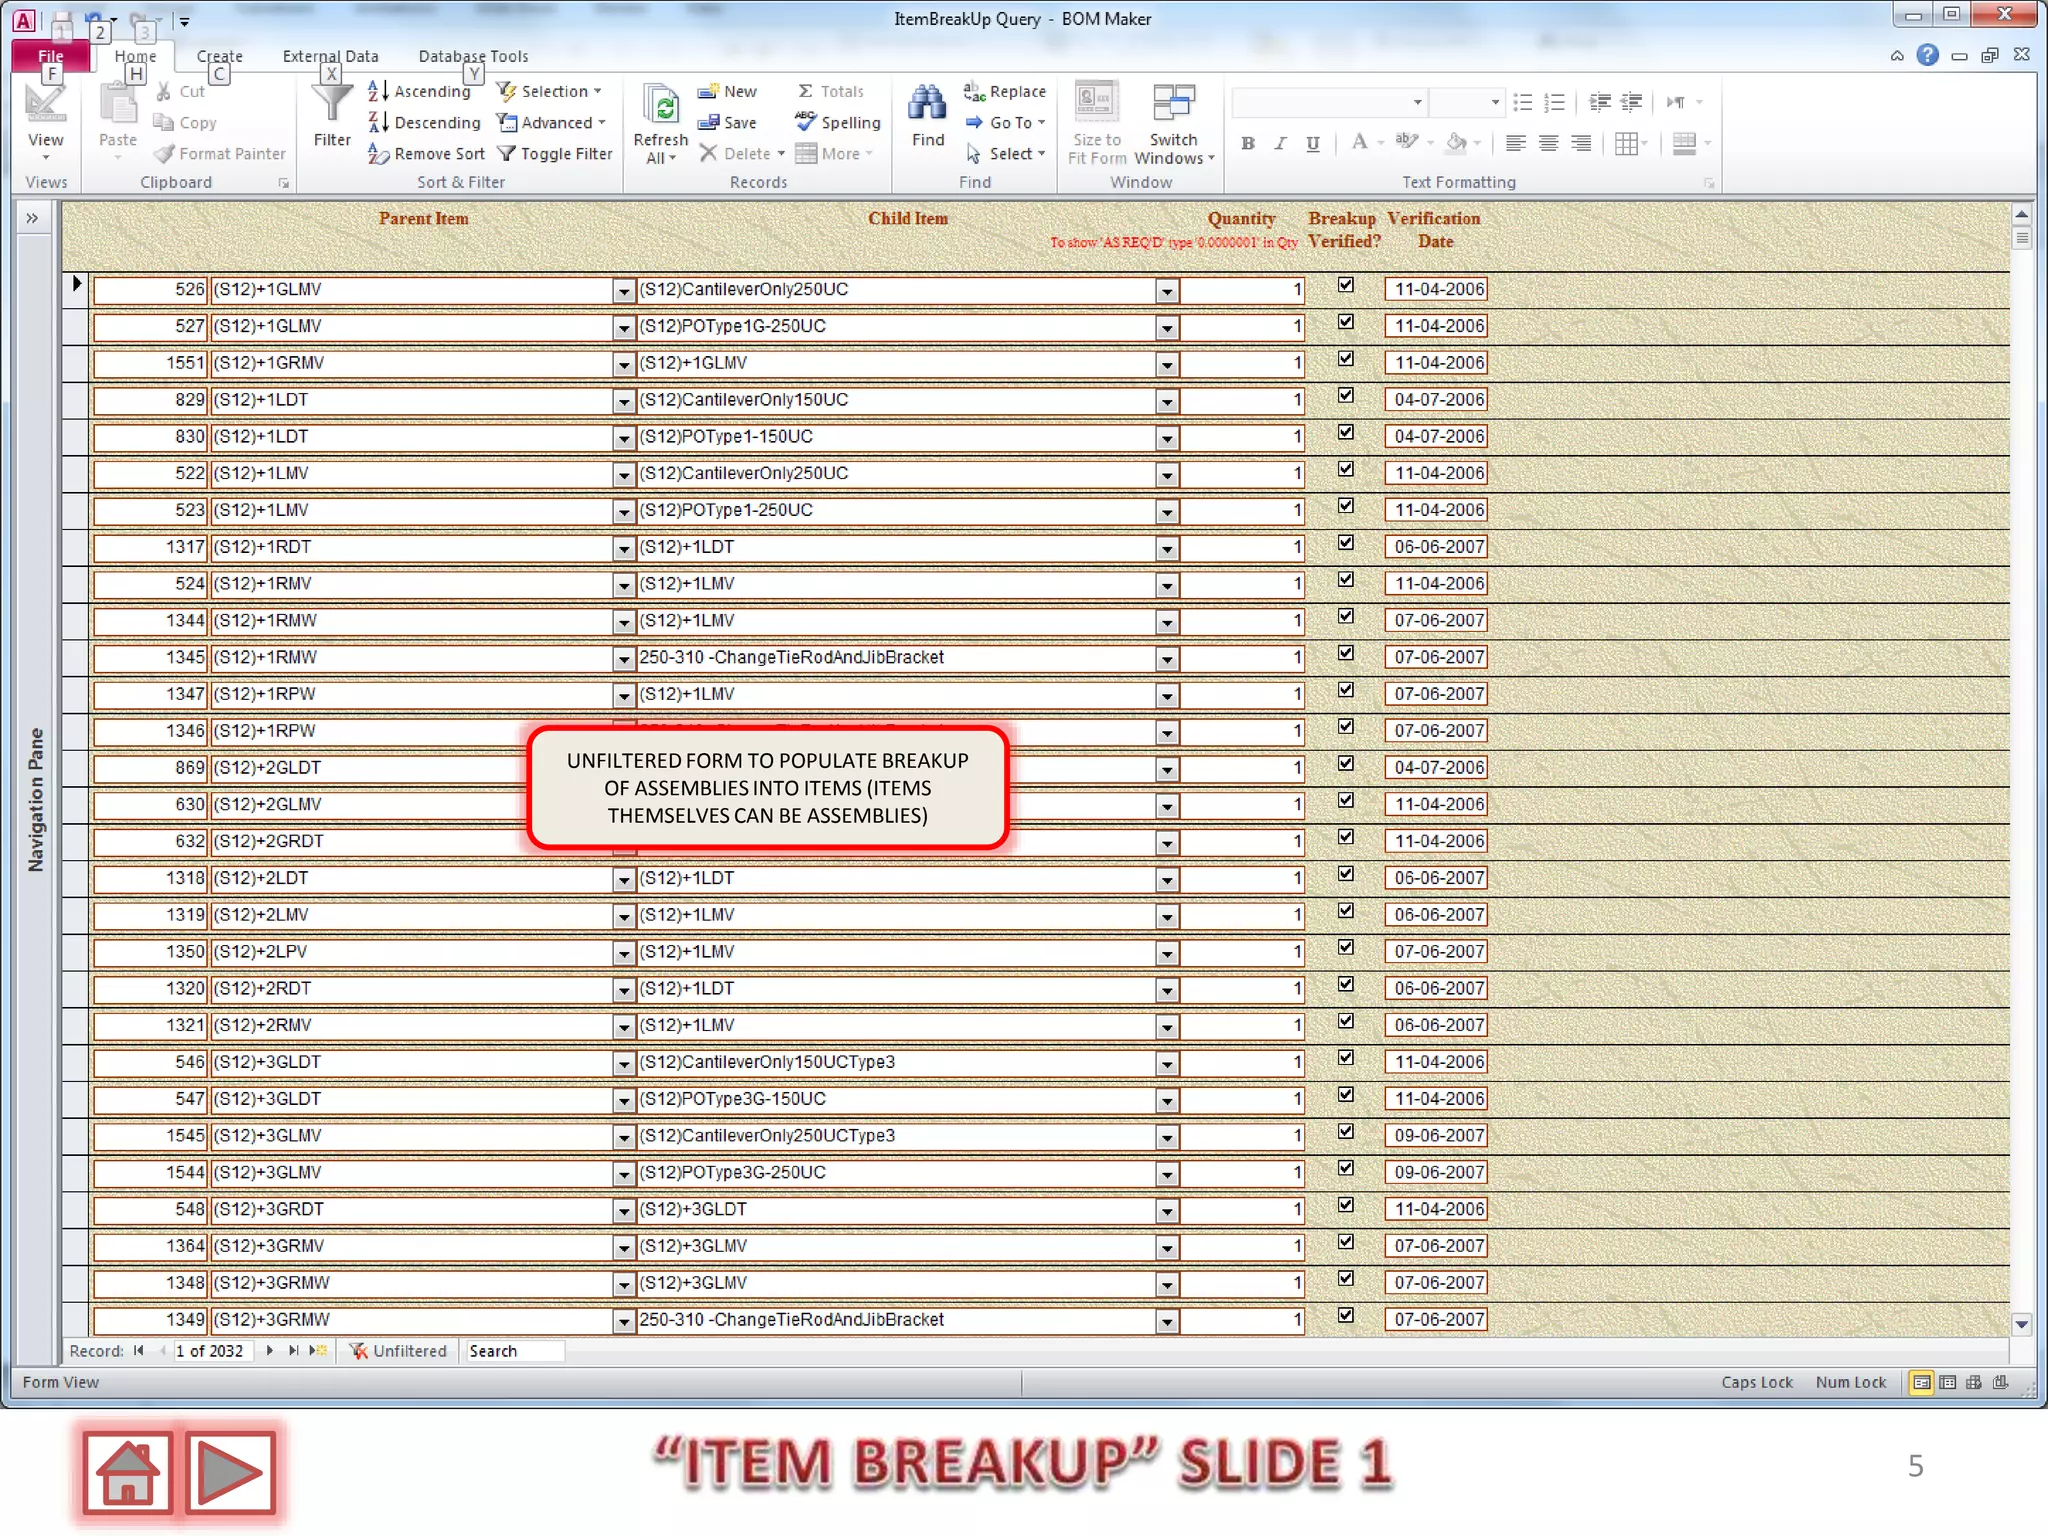Image resolution: width=2048 pixels, height=1536 pixels.
Task: Click the Refresh All icon
Action: click(x=661, y=106)
